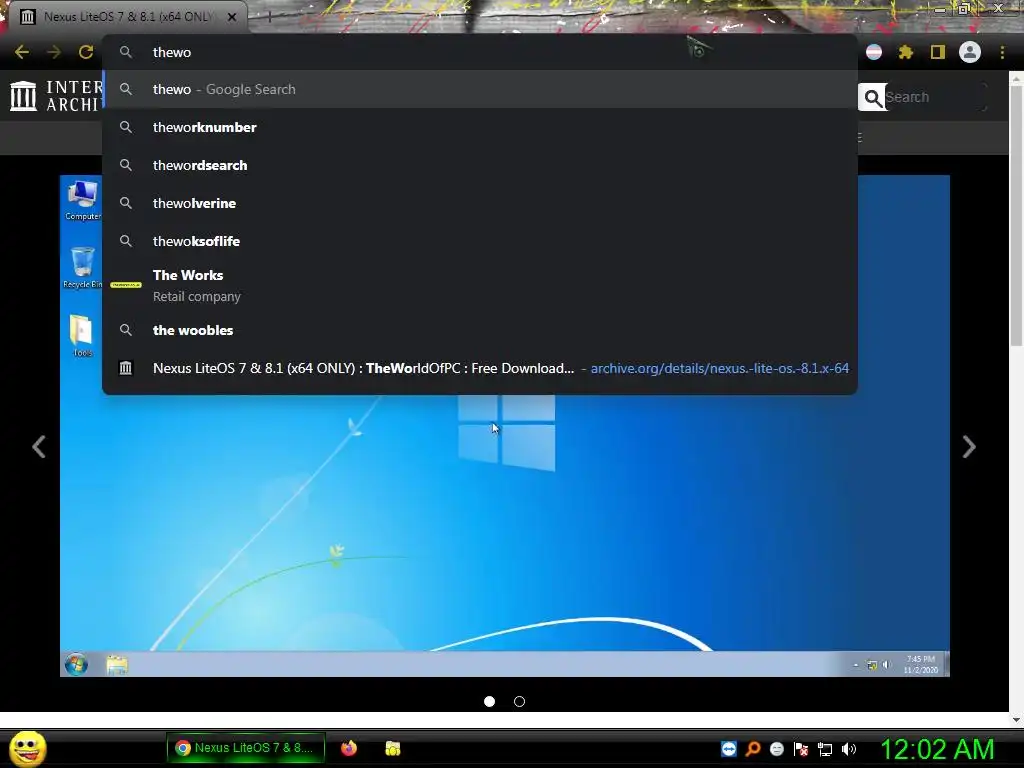Open the smiley-face Start button
The image size is (1024, 768).
(x=27, y=748)
